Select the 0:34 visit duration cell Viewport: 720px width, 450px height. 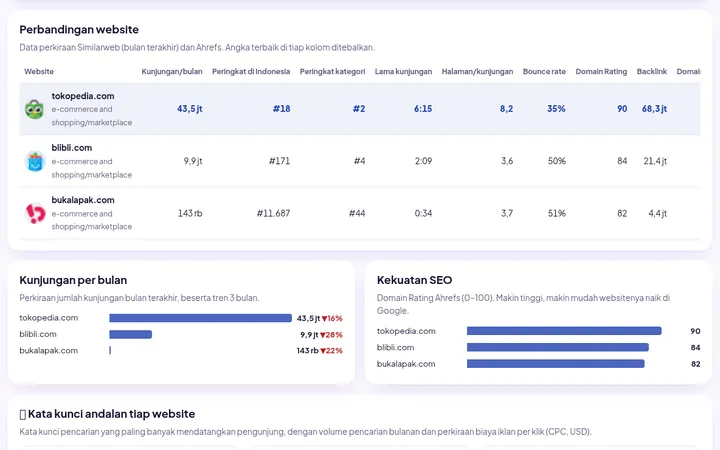point(423,213)
